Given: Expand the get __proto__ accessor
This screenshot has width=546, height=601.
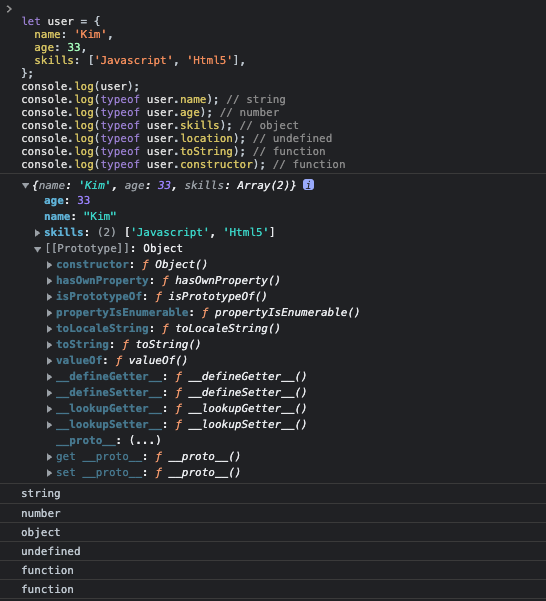Looking at the screenshot, I should pos(49,457).
